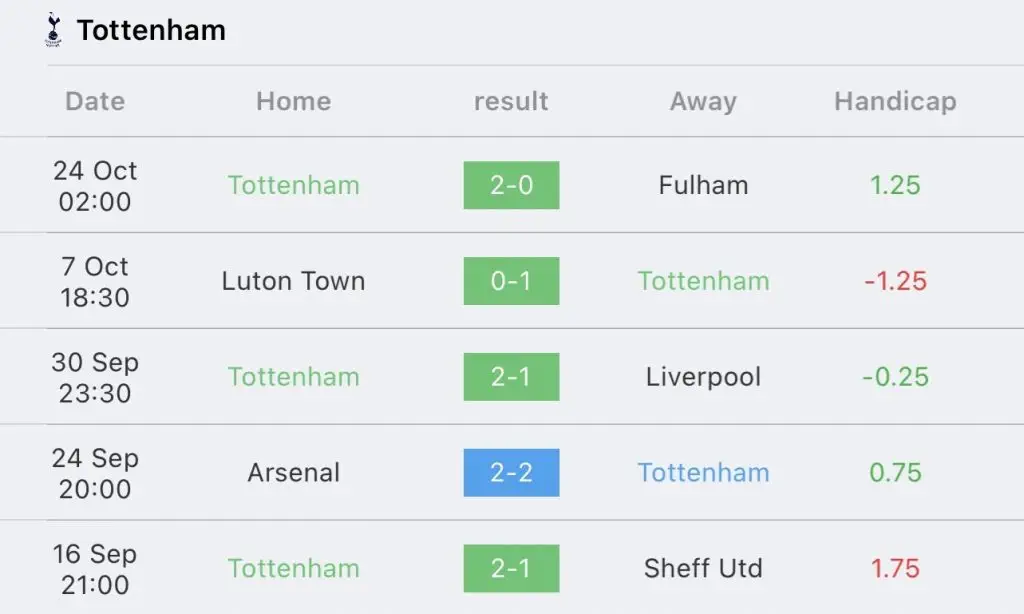The height and width of the screenshot is (614, 1024).
Task: Click the 2-1 result against Liverpool
Action: (x=511, y=377)
